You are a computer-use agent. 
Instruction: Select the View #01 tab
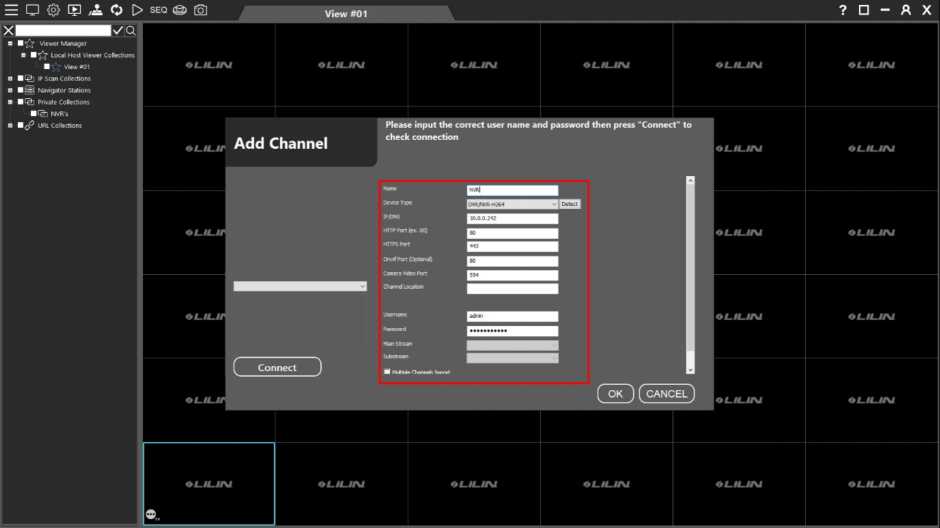coord(347,14)
